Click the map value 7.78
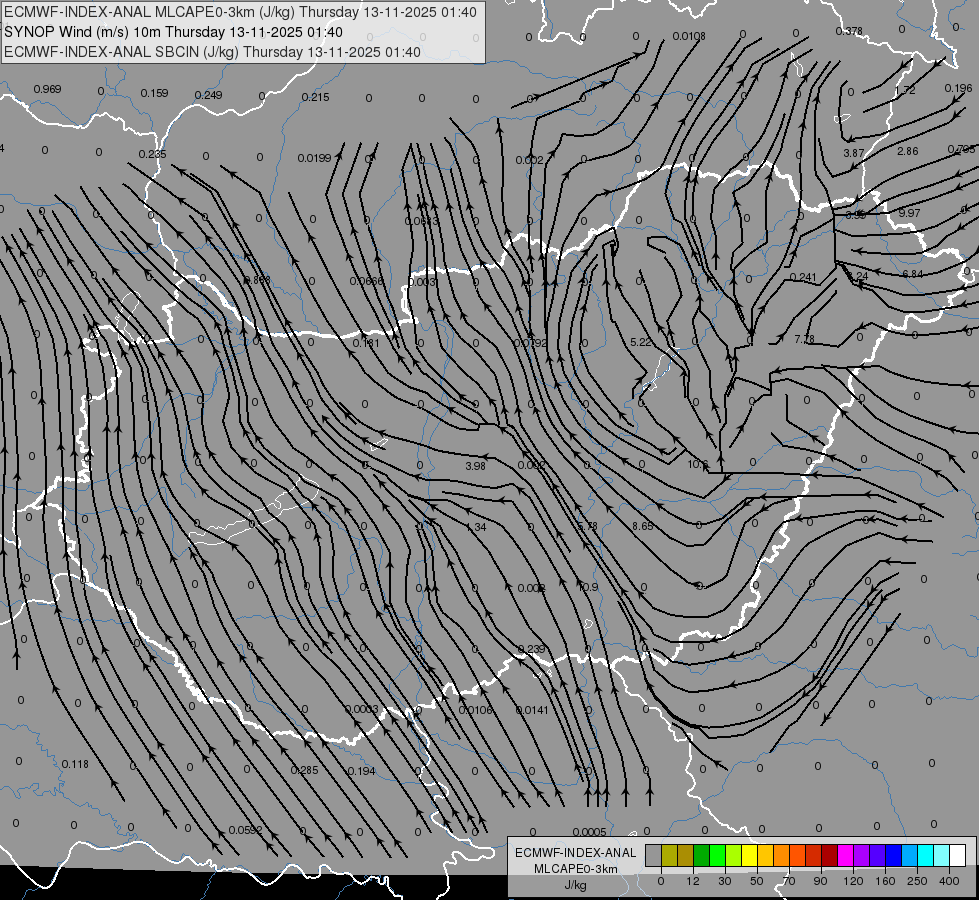 click(x=804, y=339)
